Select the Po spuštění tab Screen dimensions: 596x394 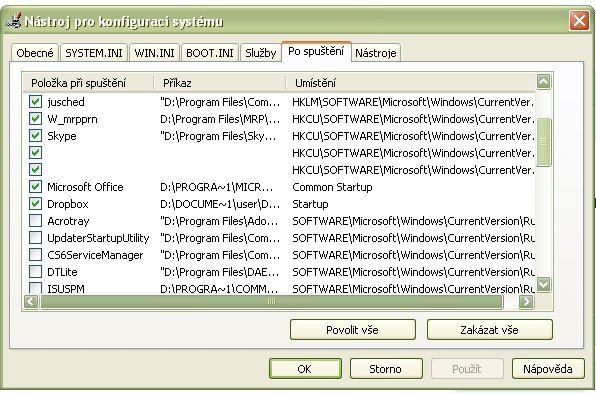point(316,51)
